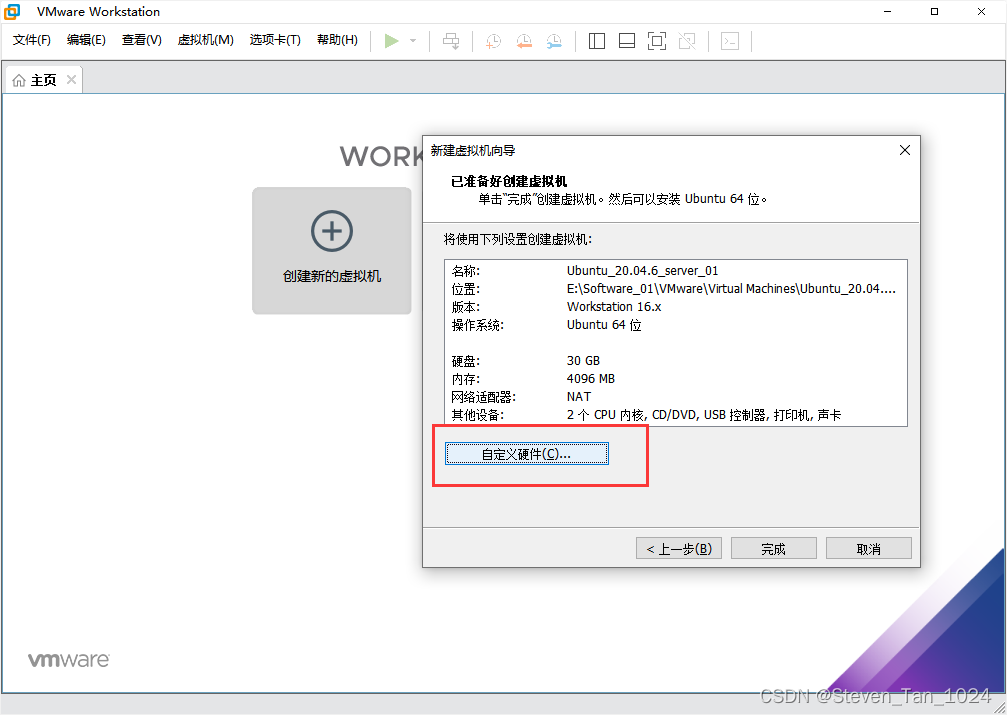Image resolution: width=1007 pixels, height=715 pixels.
Task: Click the take snapshot toolbar icon
Action: [493, 42]
